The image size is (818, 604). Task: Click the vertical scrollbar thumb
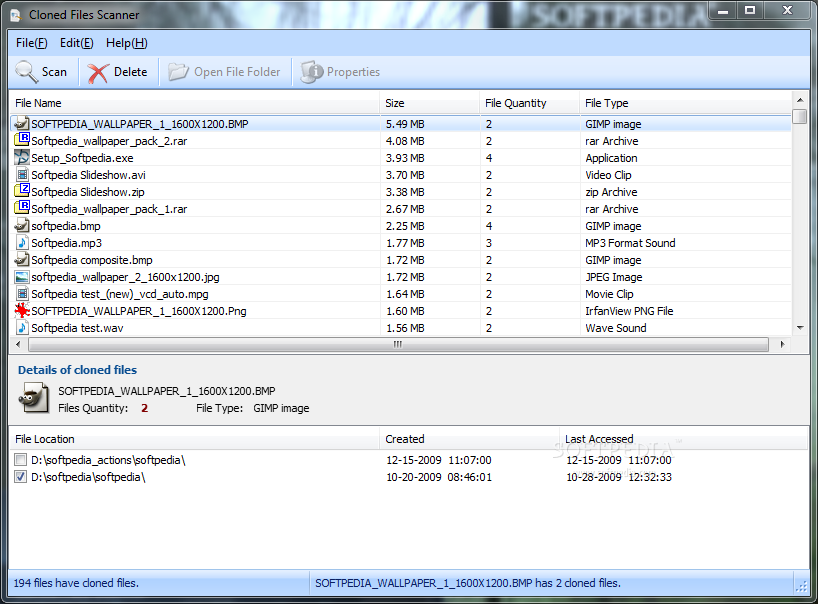800,116
